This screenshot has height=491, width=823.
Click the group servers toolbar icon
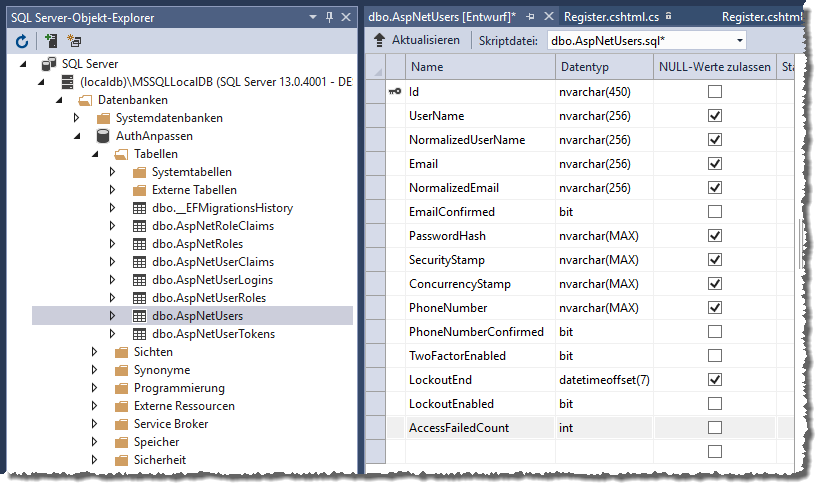74,41
